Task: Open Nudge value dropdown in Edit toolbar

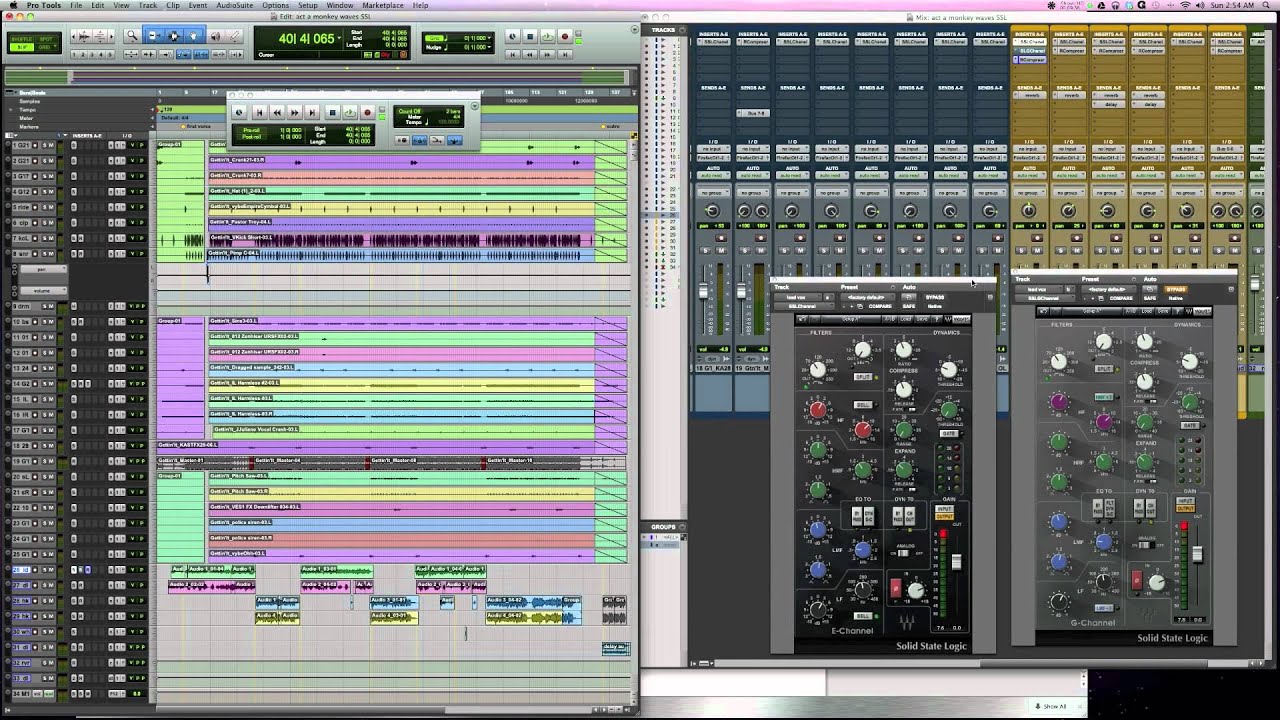Action: (490, 47)
